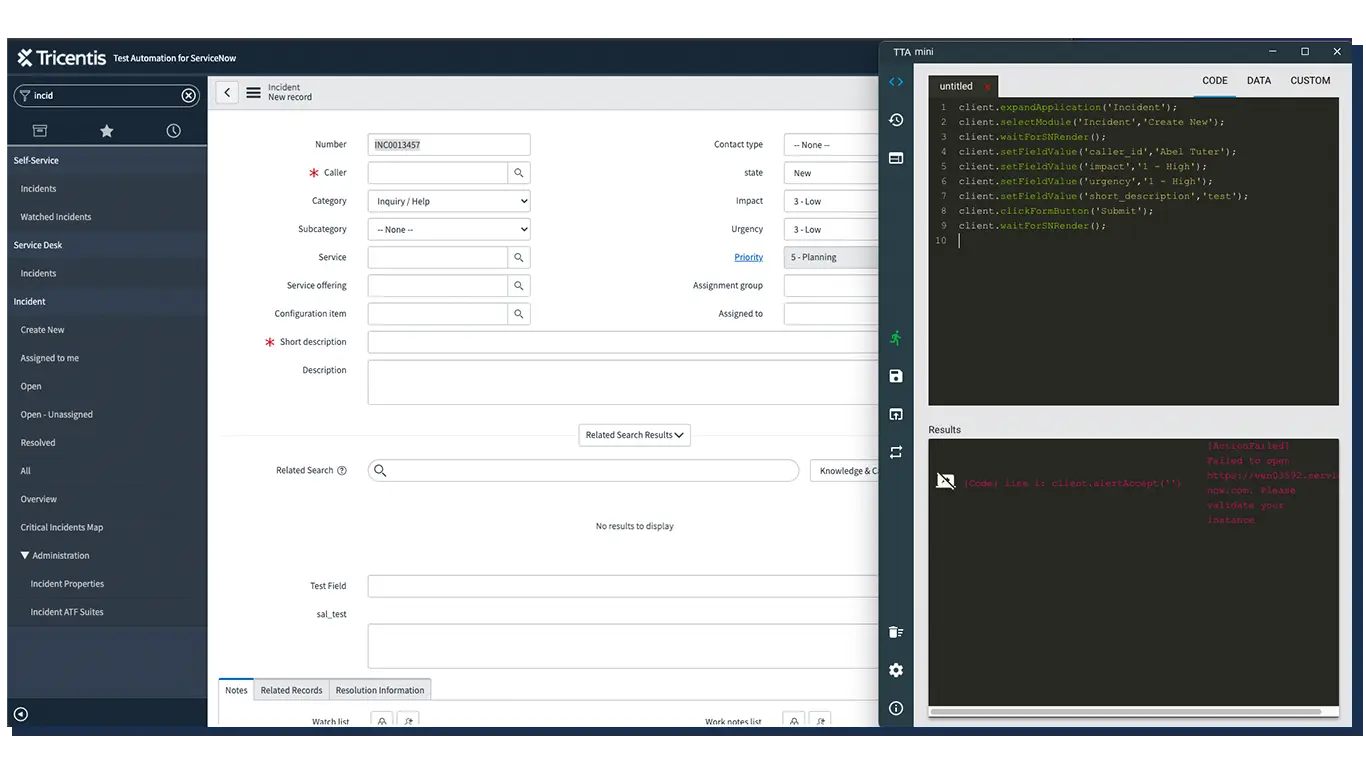
Task: Open the history icon in TTA mini
Action: tap(896, 120)
